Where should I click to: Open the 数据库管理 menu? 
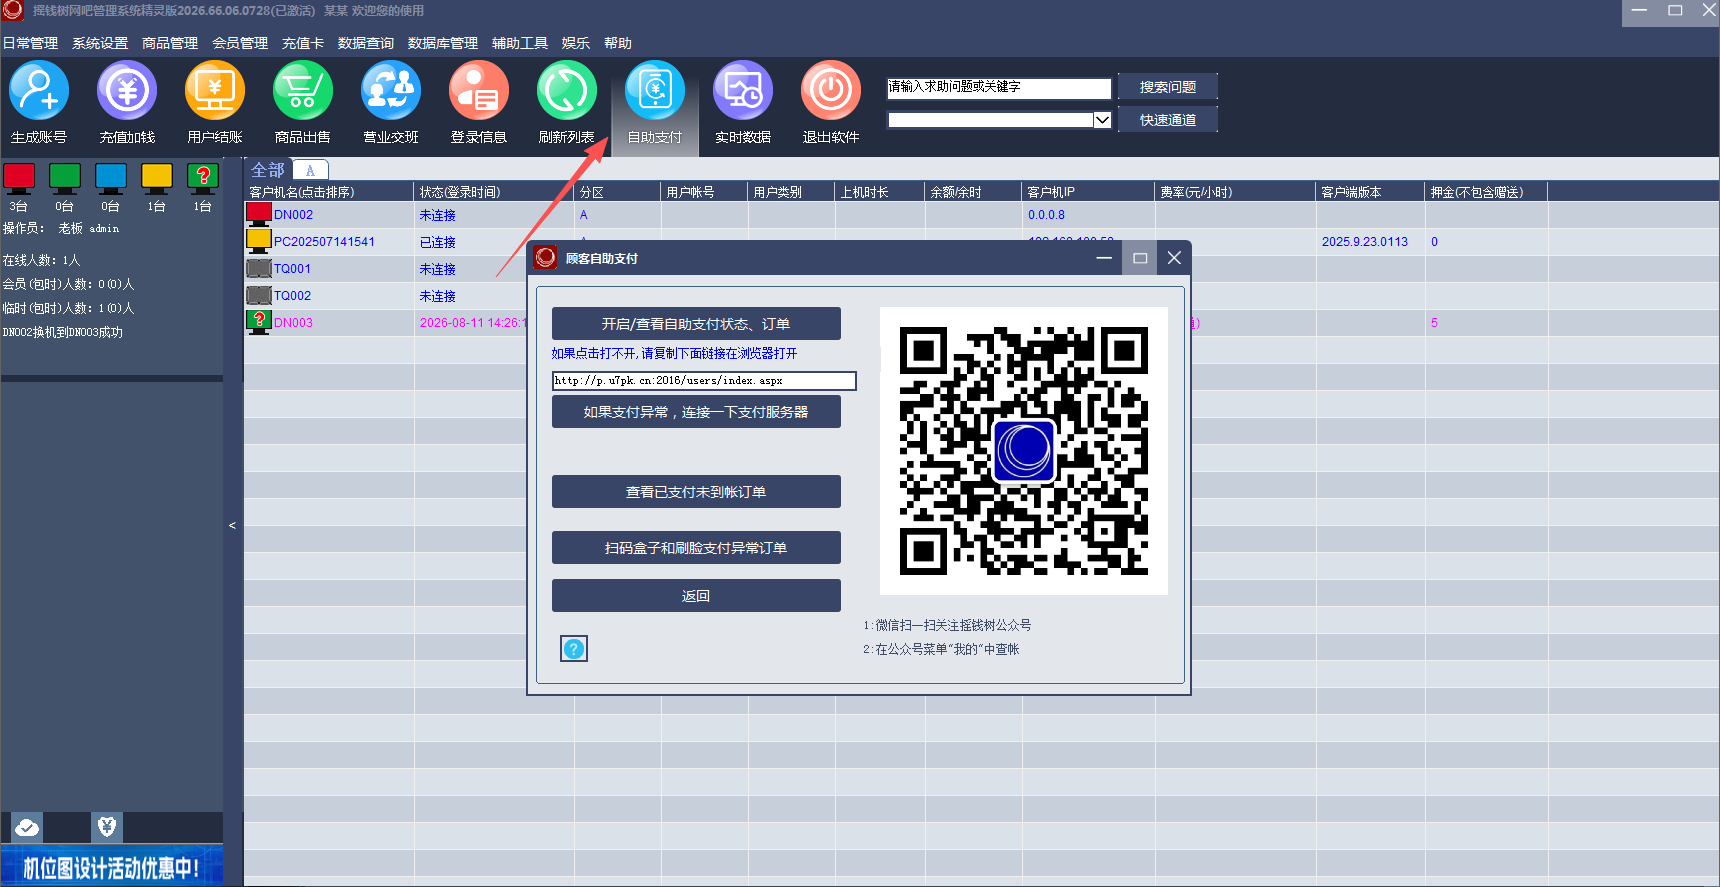(443, 43)
